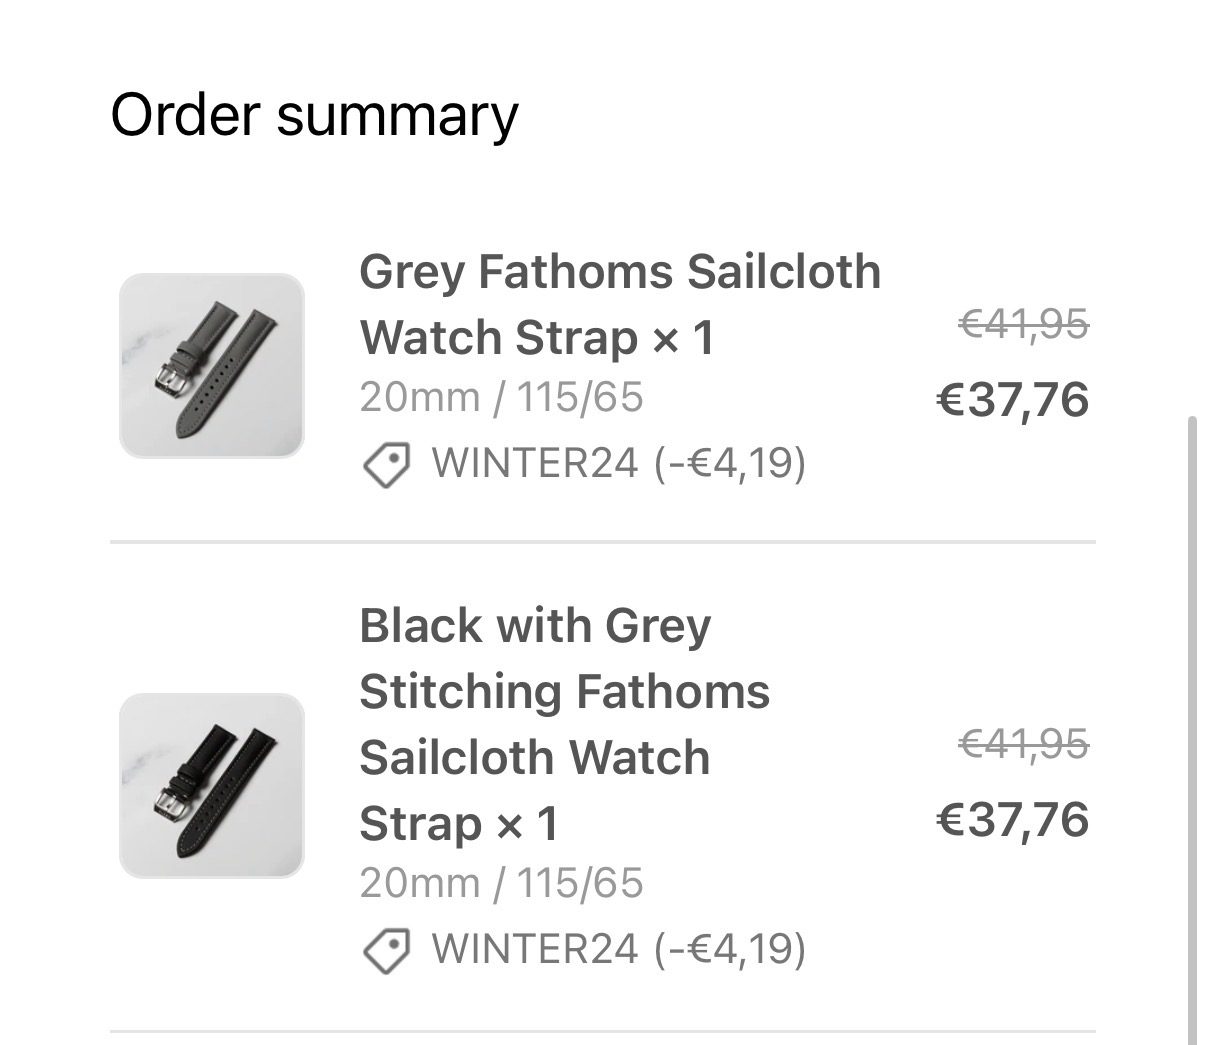
Task: Select the Black with Grey Stitching strap title
Action: coord(564,725)
